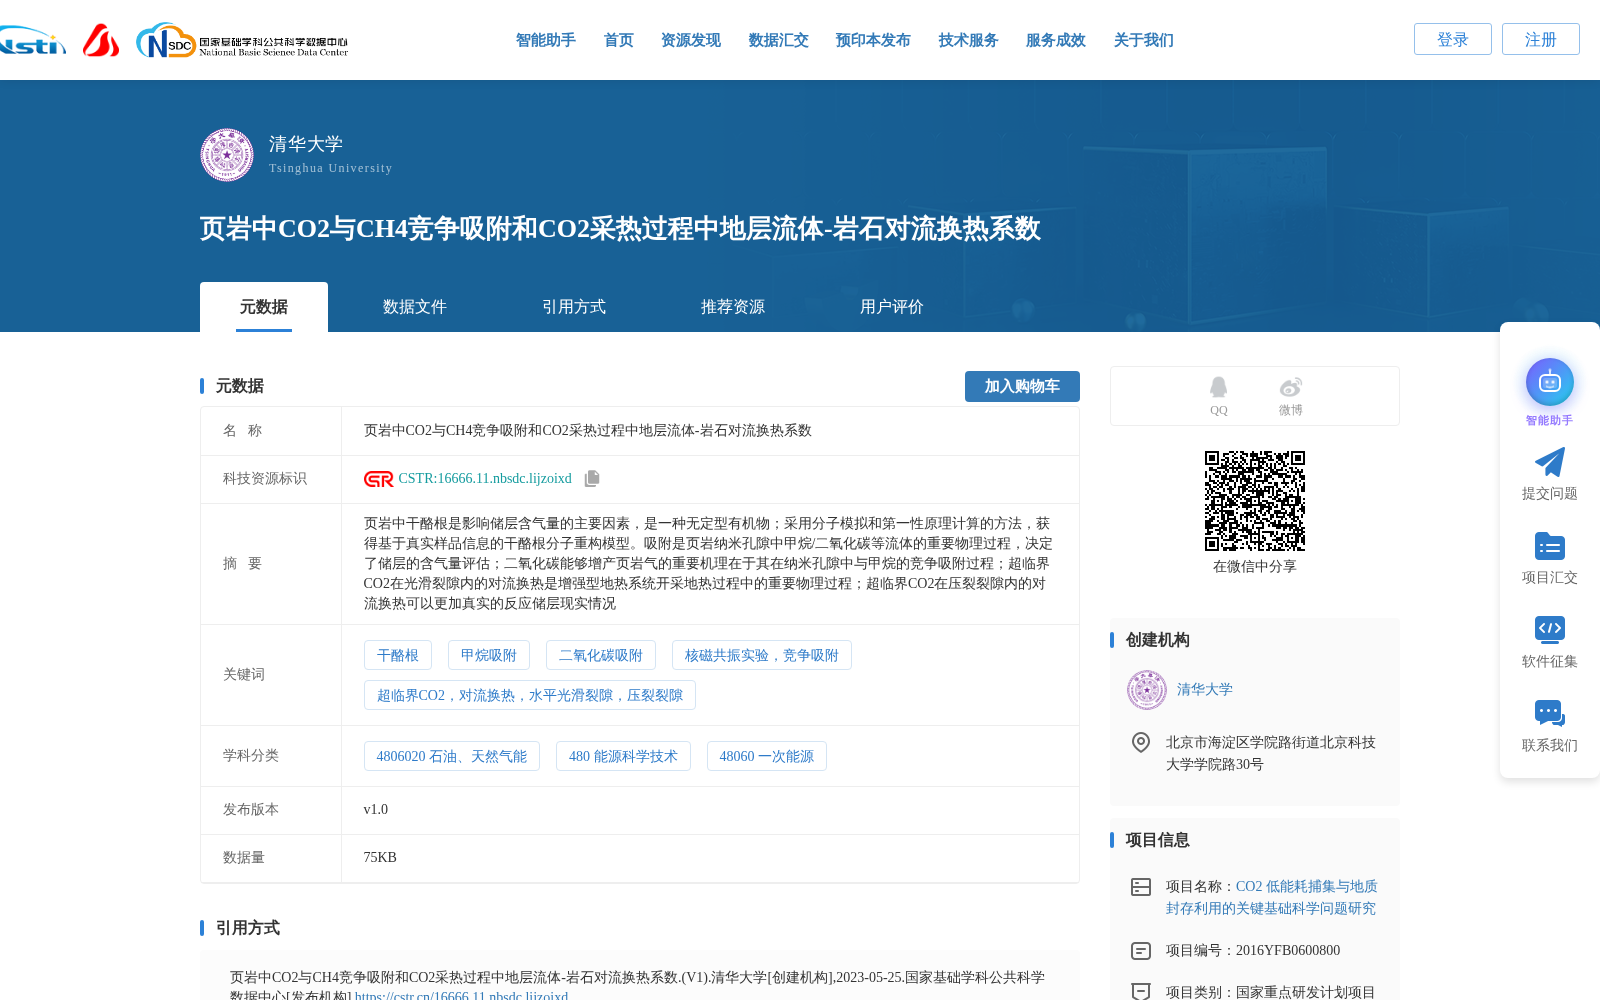Click the 48060 一次能源 subject tag

[767, 756]
